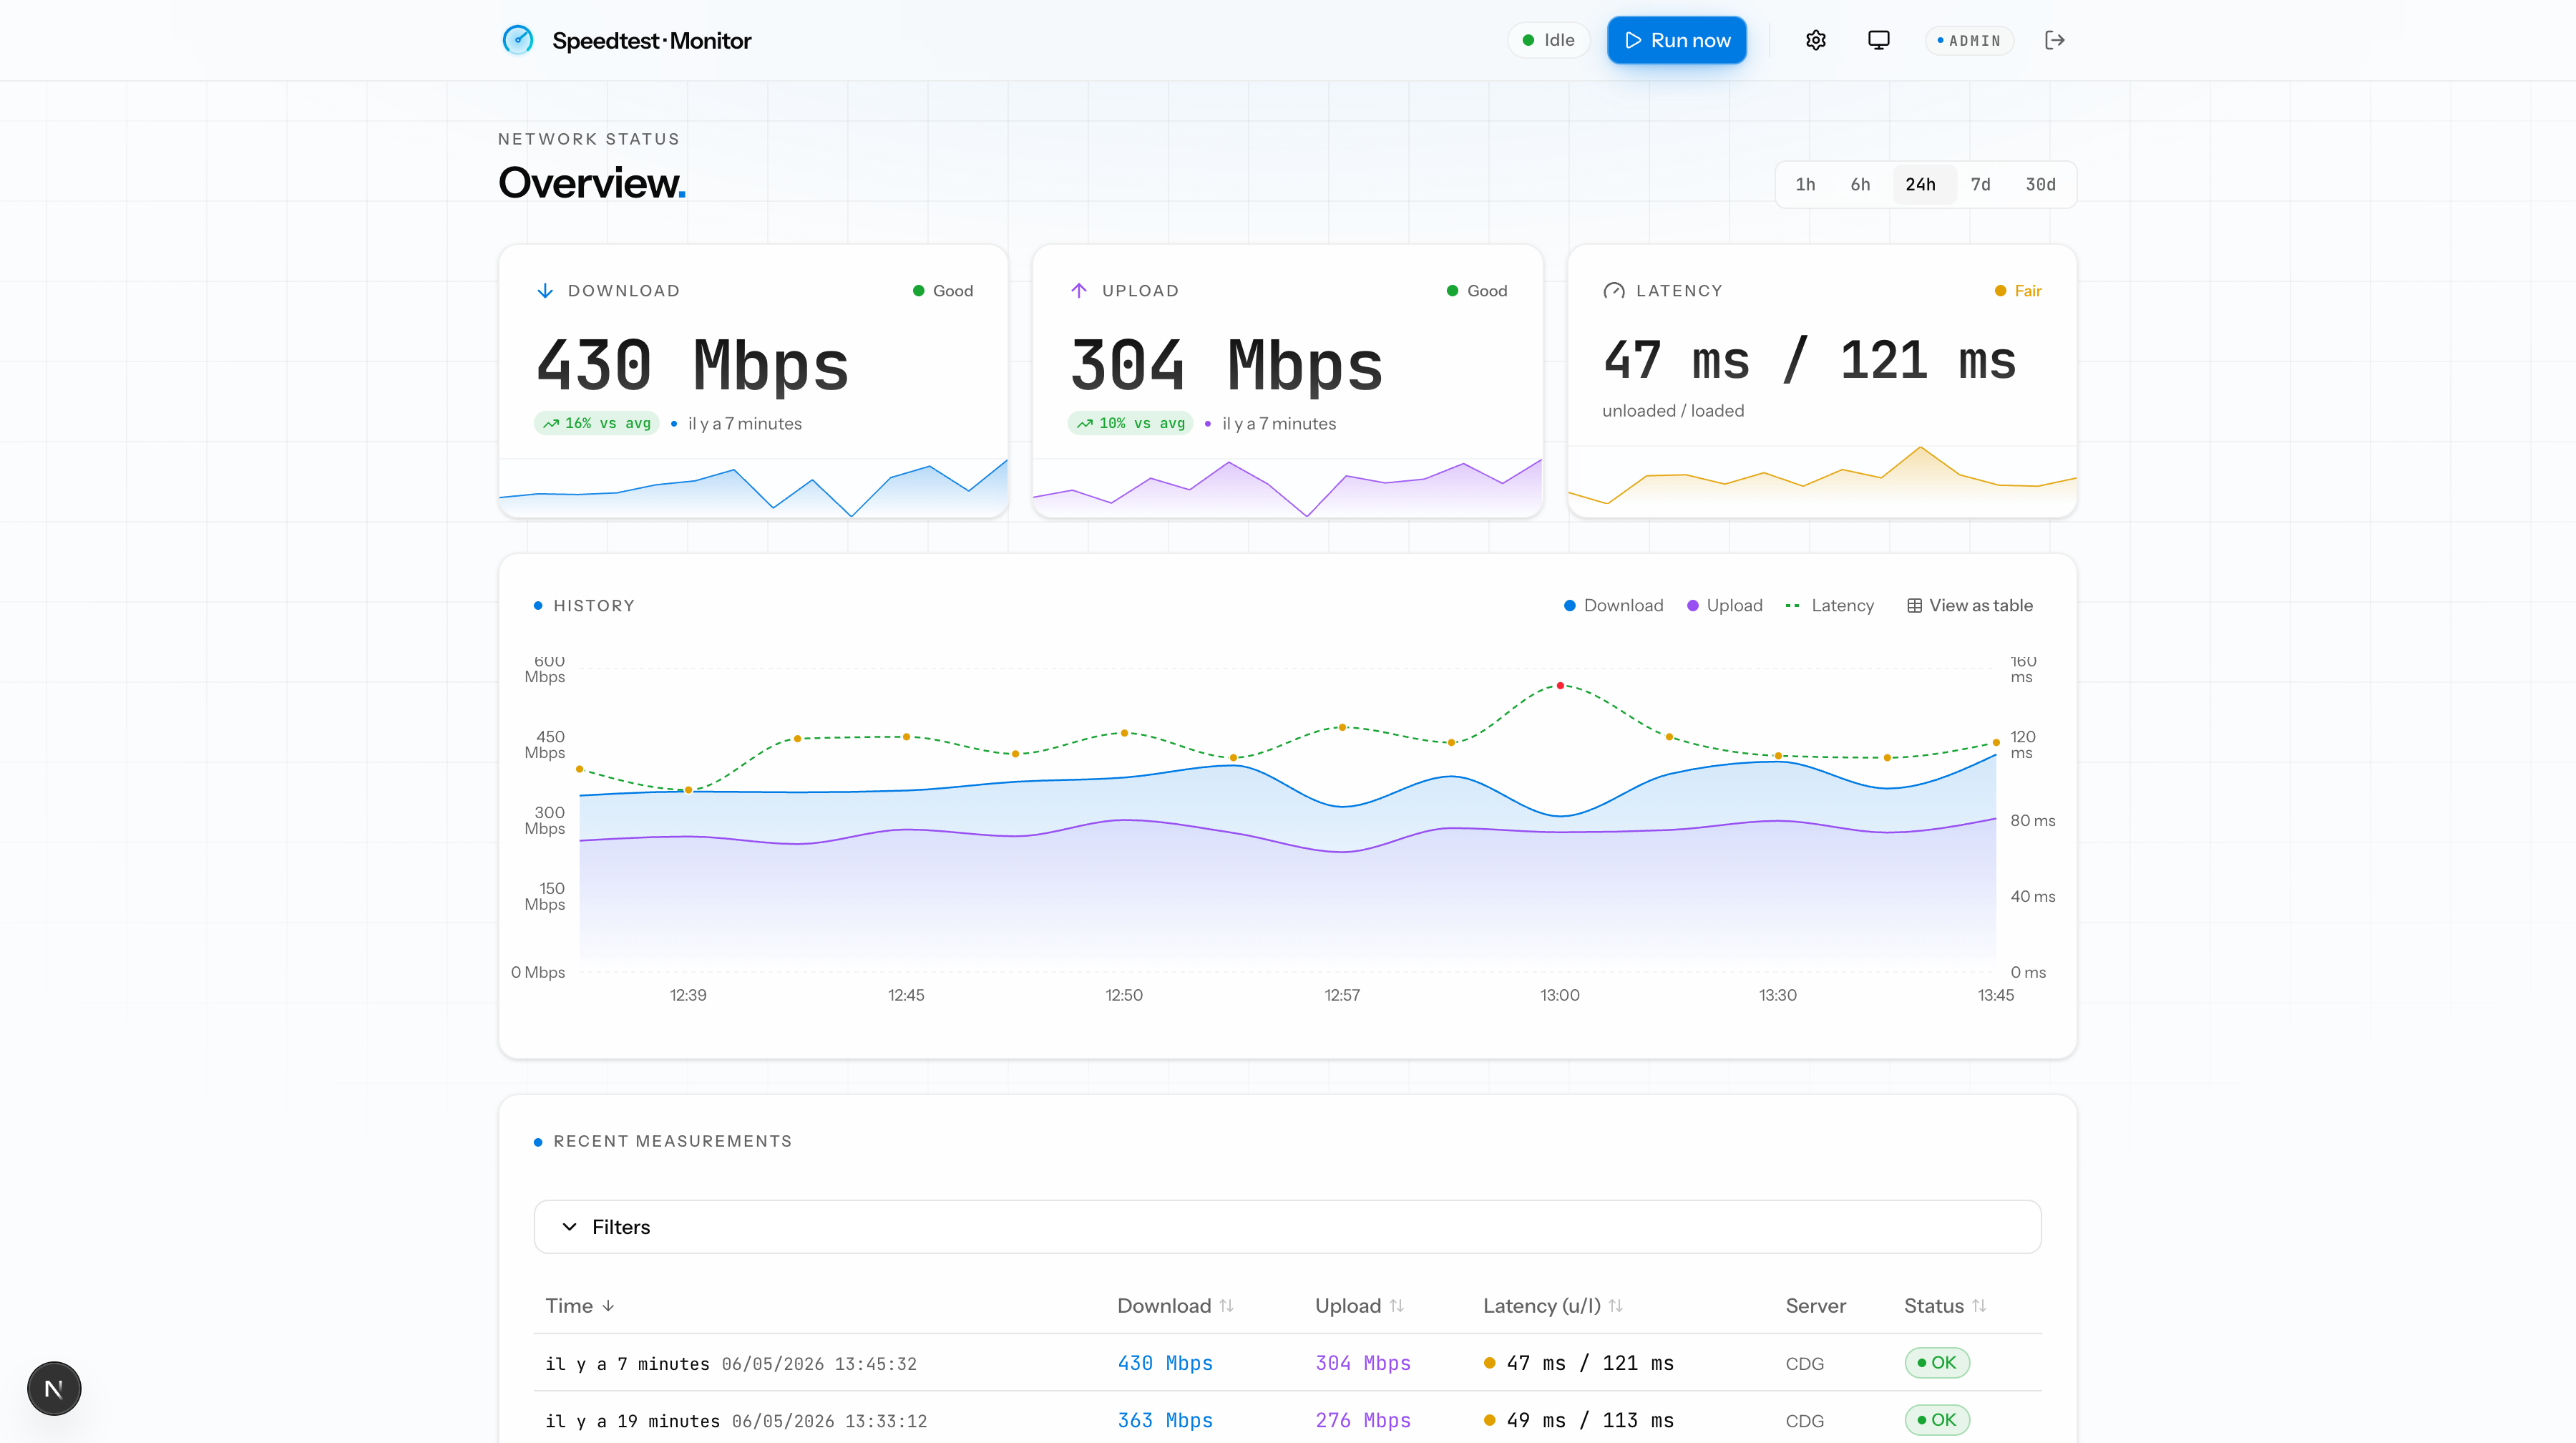Click the Overview heading
2576x1443 pixels.
[592, 183]
